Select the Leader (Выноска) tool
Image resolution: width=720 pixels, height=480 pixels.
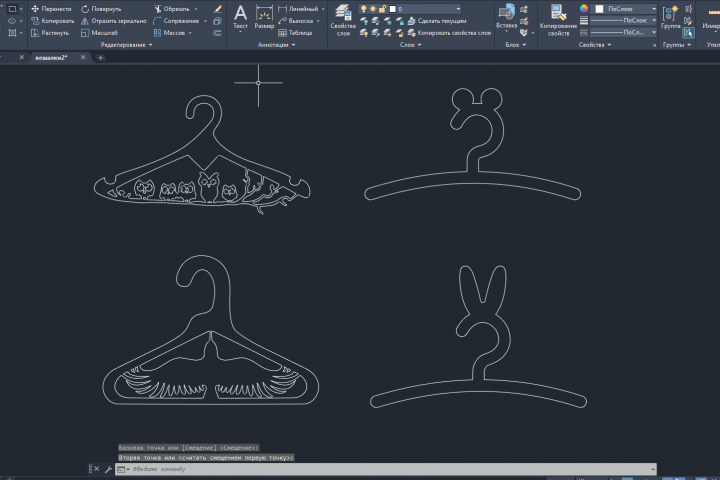296,21
